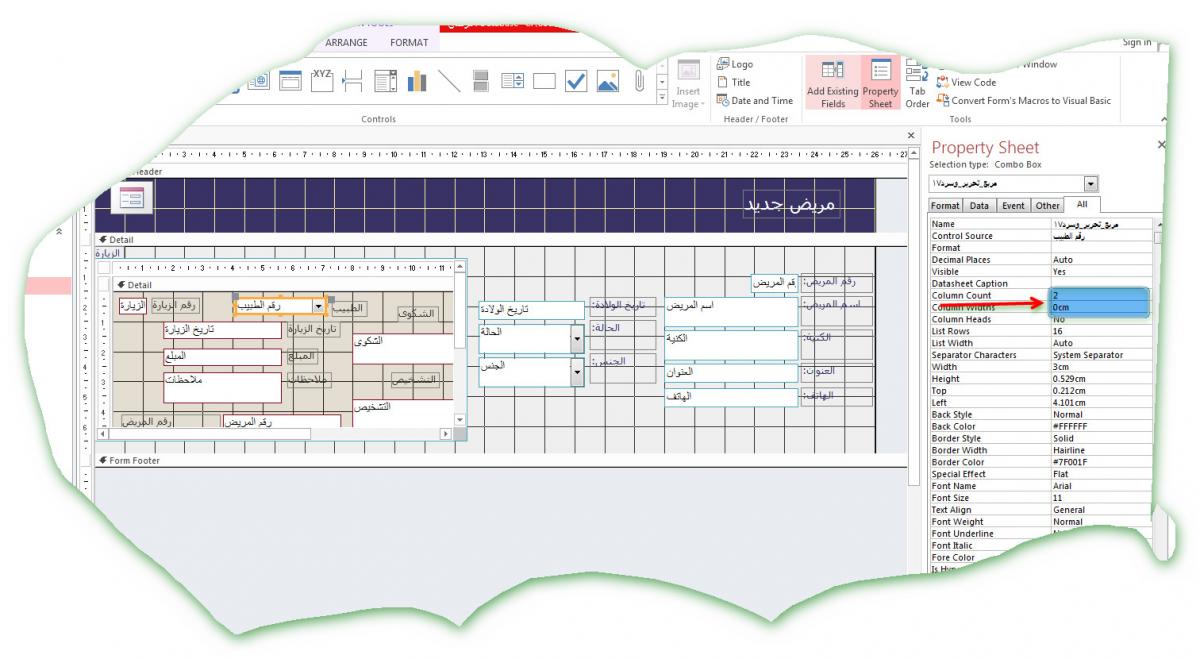This screenshot has height=659, width=1200.
Task: Open the Insert Image menu
Action: [x=686, y=84]
